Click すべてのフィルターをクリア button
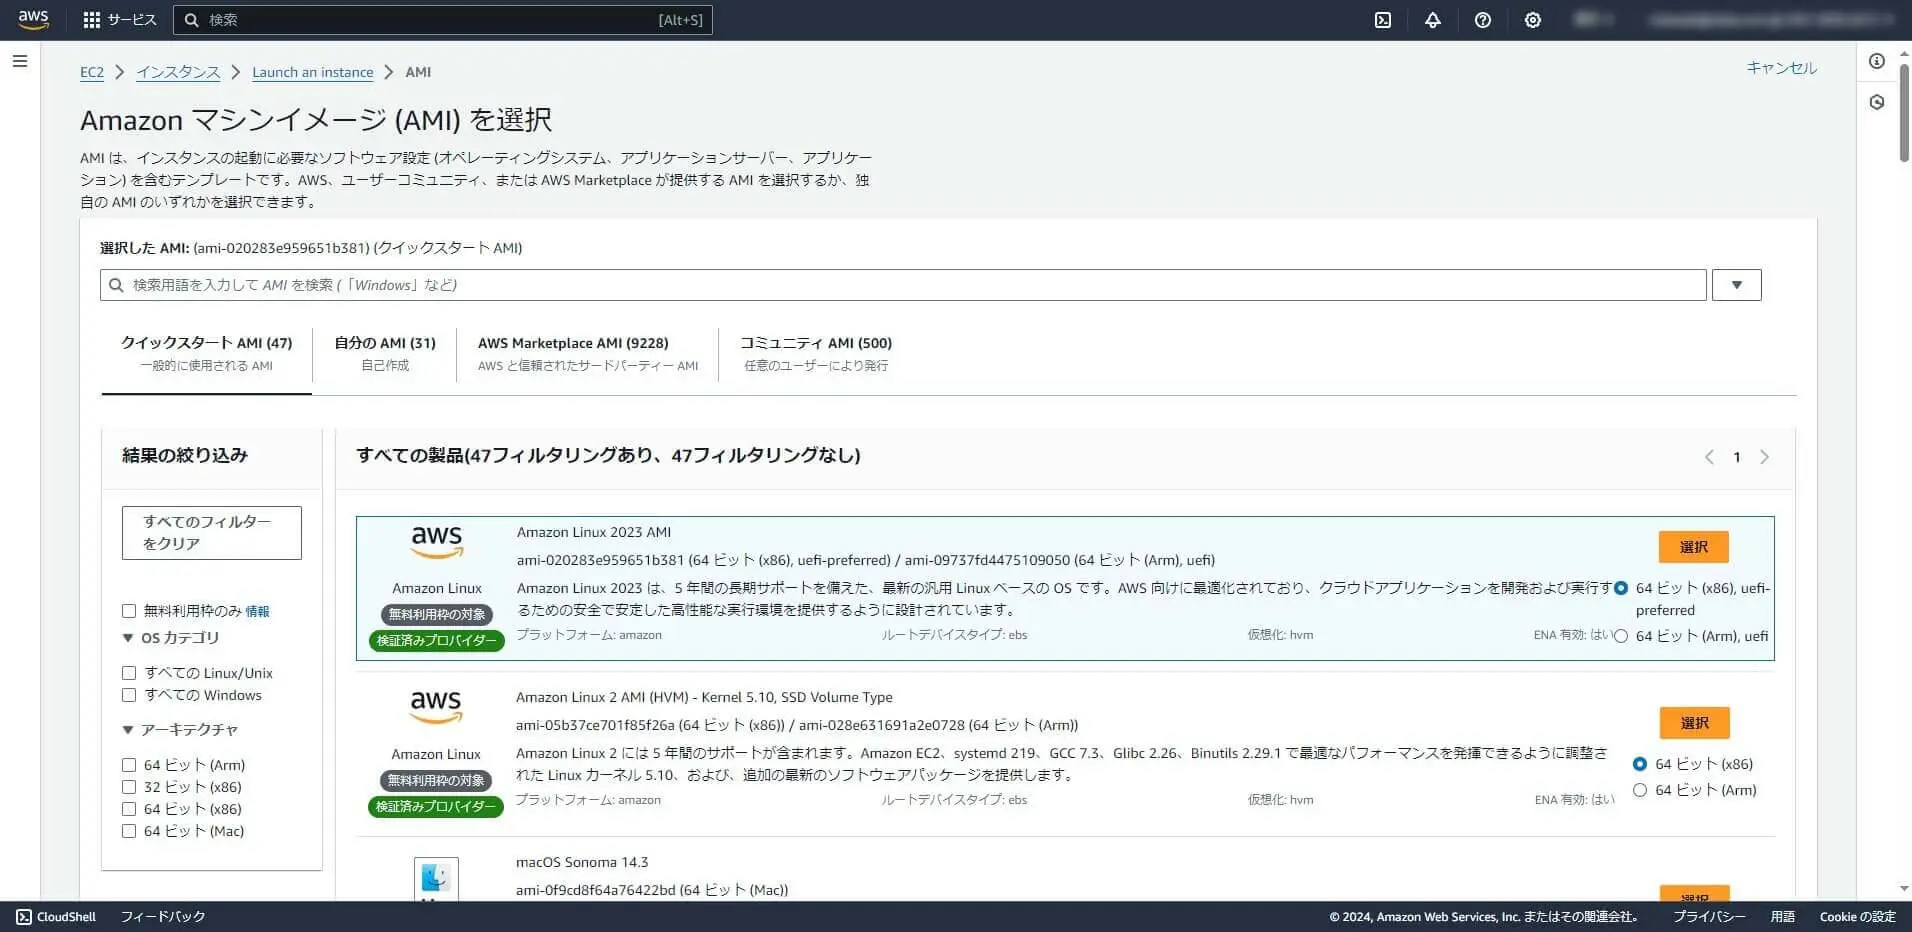 (212, 533)
